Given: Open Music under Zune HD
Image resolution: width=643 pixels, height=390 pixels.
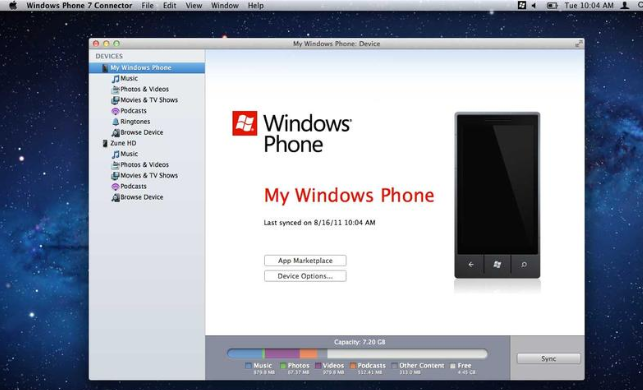Looking at the screenshot, I should 125,154.
